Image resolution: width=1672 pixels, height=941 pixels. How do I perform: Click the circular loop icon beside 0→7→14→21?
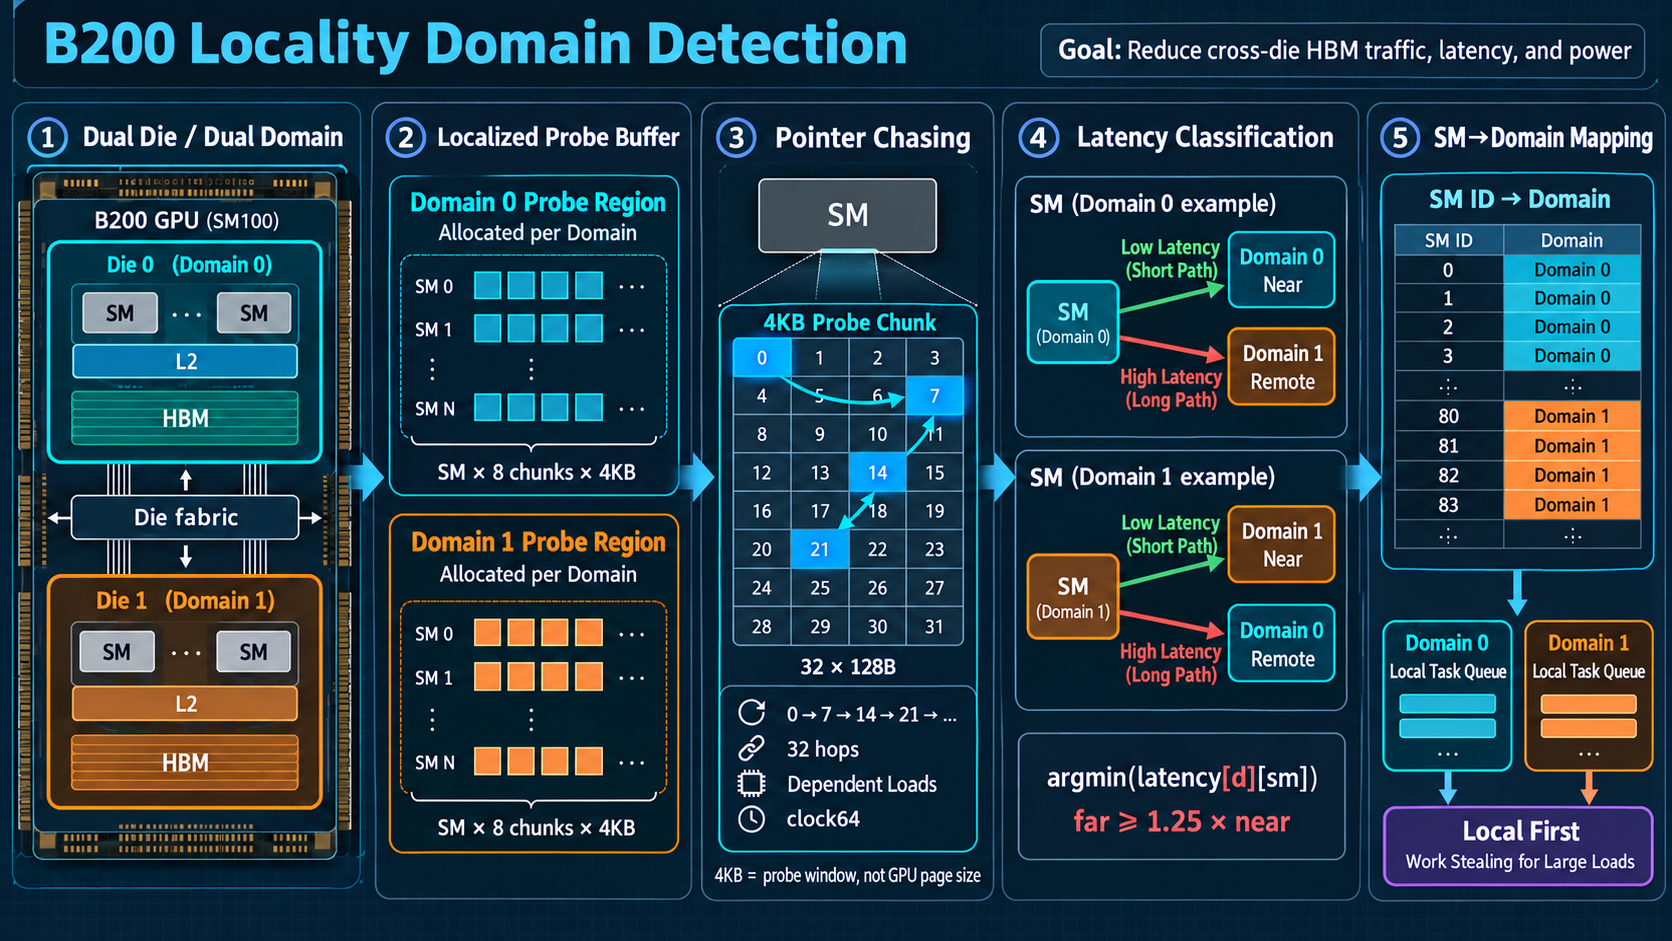click(x=752, y=712)
